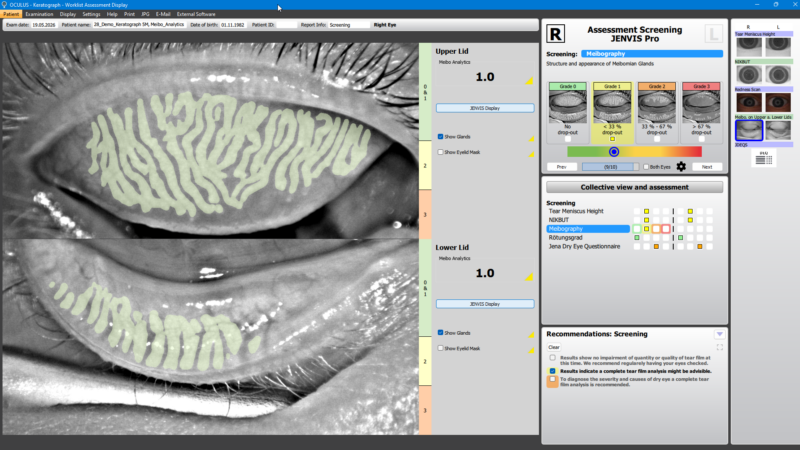The height and width of the screenshot is (450, 800).
Task: Check the Grade 0 no drop-out box
Action: pyautogui.click(x=567, y=139)
